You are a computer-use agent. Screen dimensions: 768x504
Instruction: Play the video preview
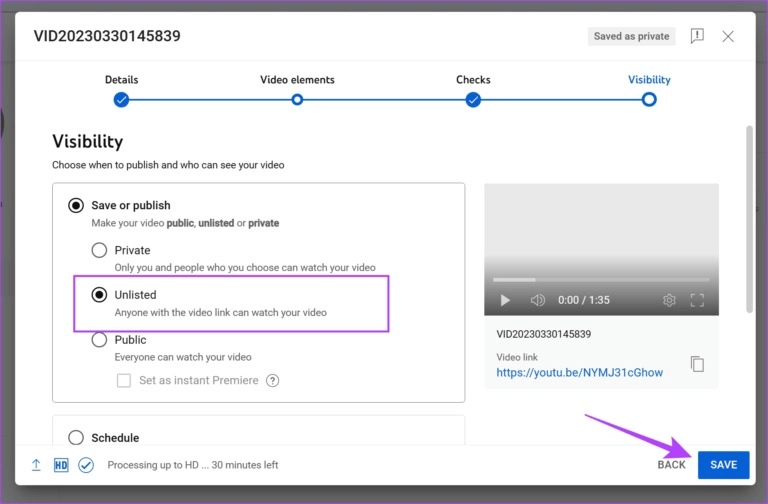(x=505, y=300)
